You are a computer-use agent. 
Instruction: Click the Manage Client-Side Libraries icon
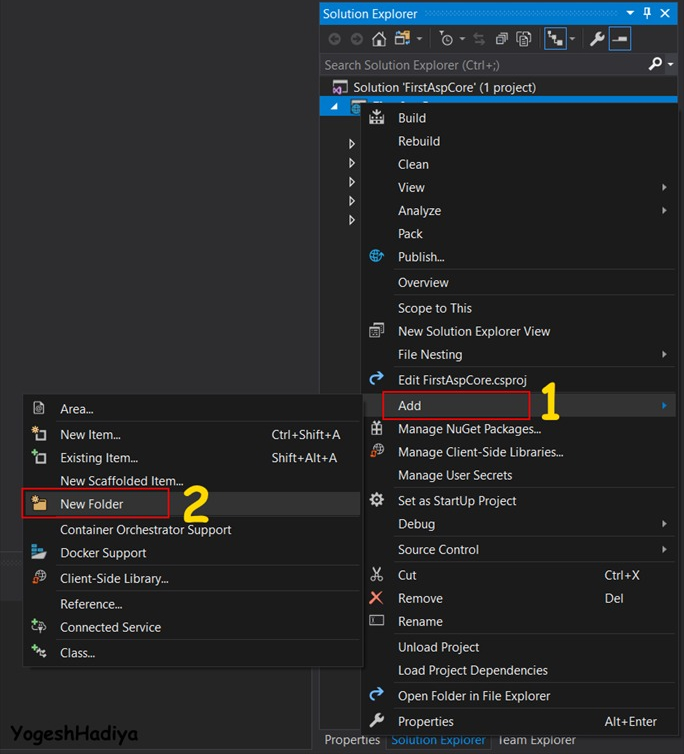click(x=377, y=451)
